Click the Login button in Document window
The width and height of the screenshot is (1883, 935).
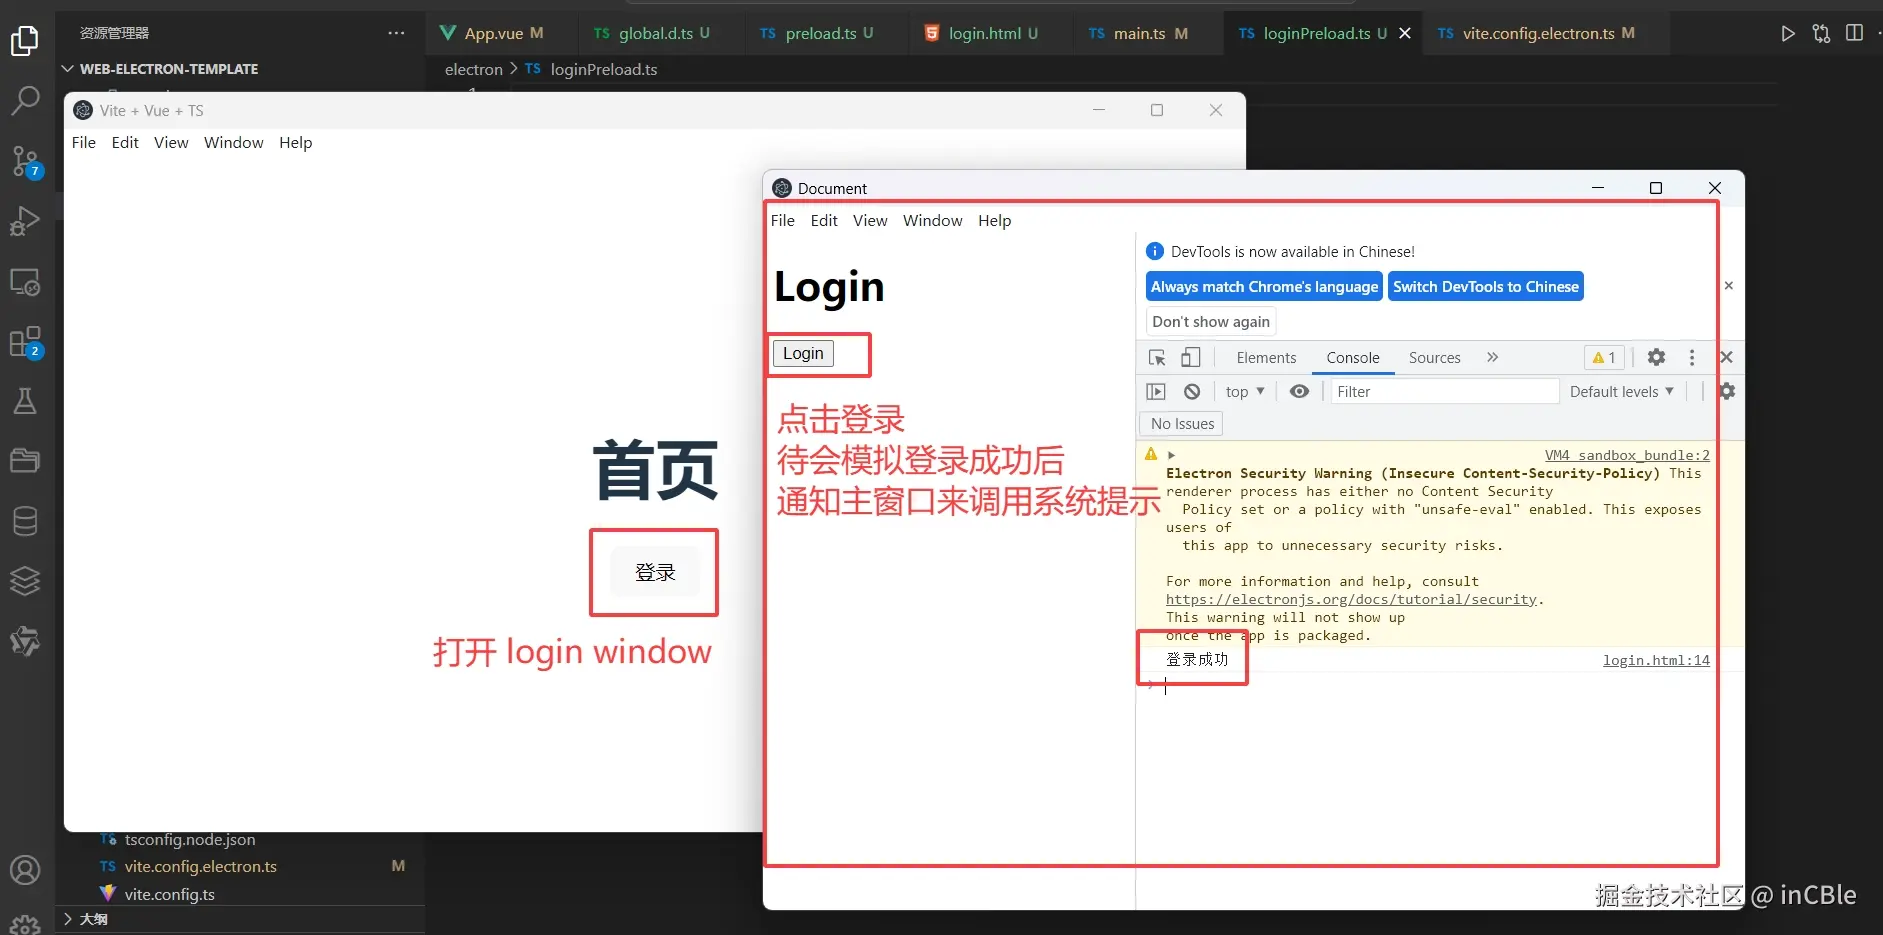click(803, 353)
